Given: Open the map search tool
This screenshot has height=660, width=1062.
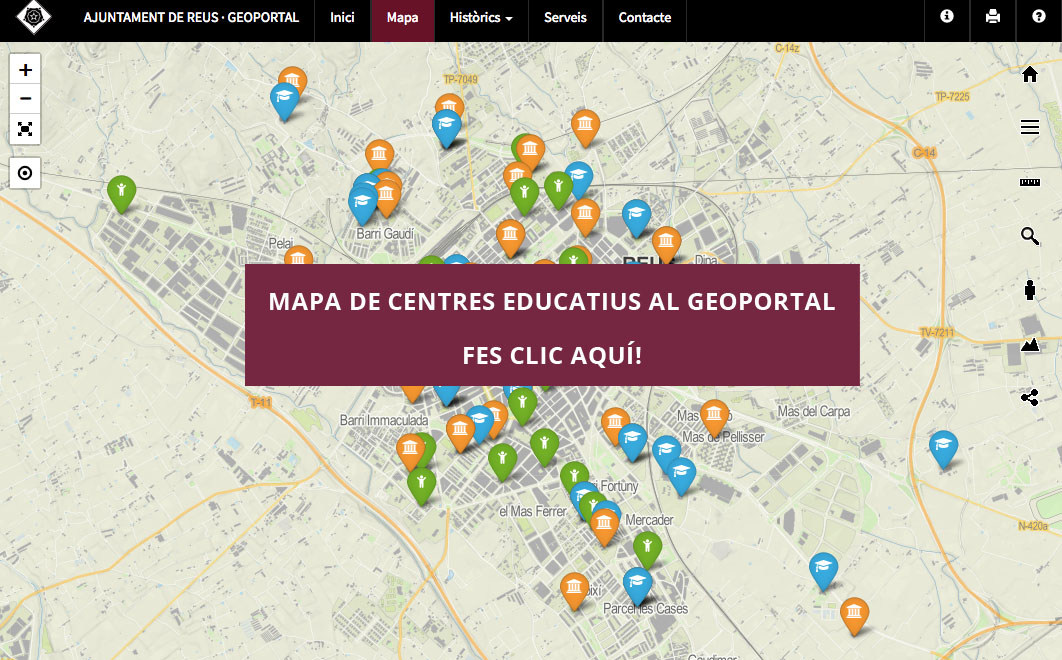Looking at the screenshot, I should (1030, 237).
